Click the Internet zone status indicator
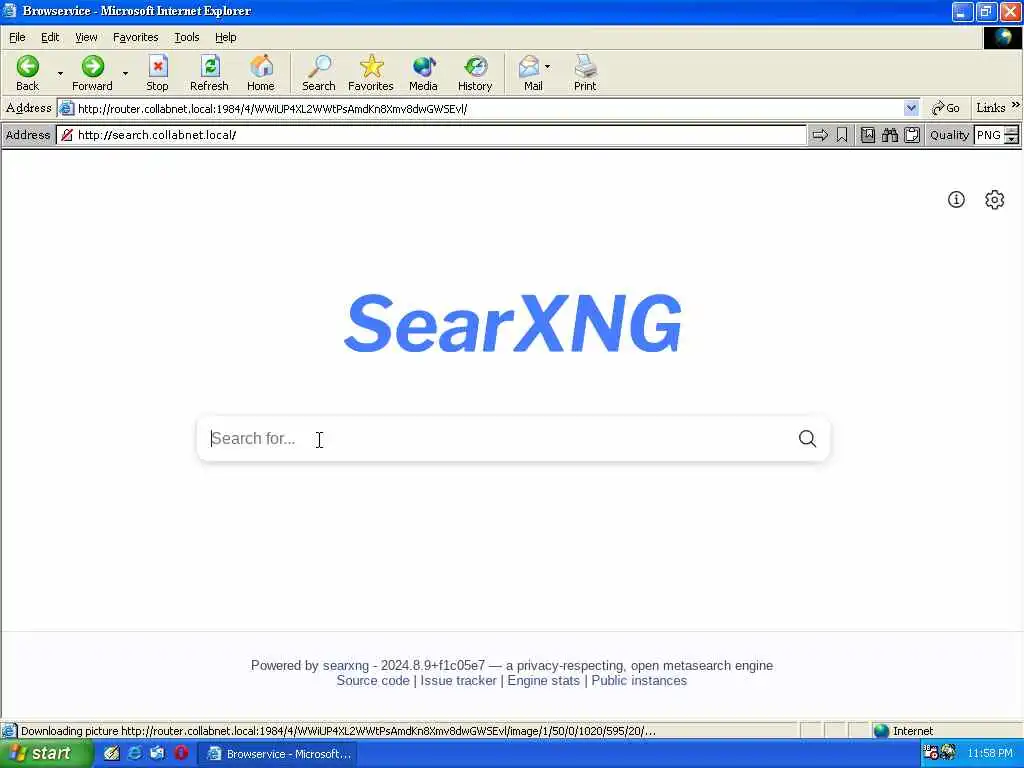Image resolution: width=1024 pixels, height=768 pixels. 904,731
